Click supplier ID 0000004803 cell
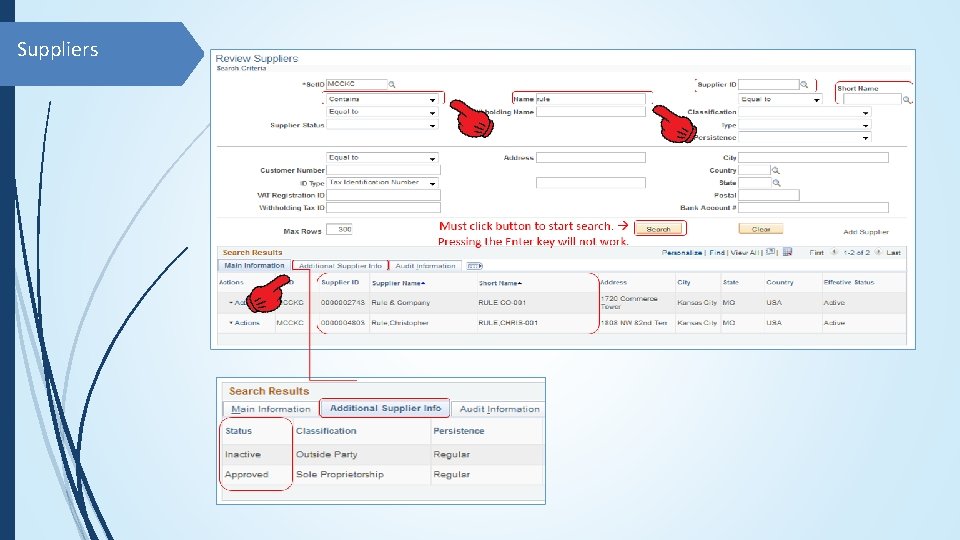Screen dimensions: 960x540 pyautogui.click(x=342, y=323)
